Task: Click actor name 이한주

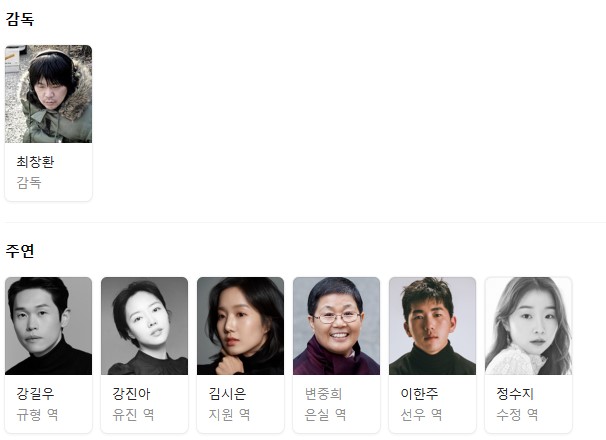Action: point(419,394)
